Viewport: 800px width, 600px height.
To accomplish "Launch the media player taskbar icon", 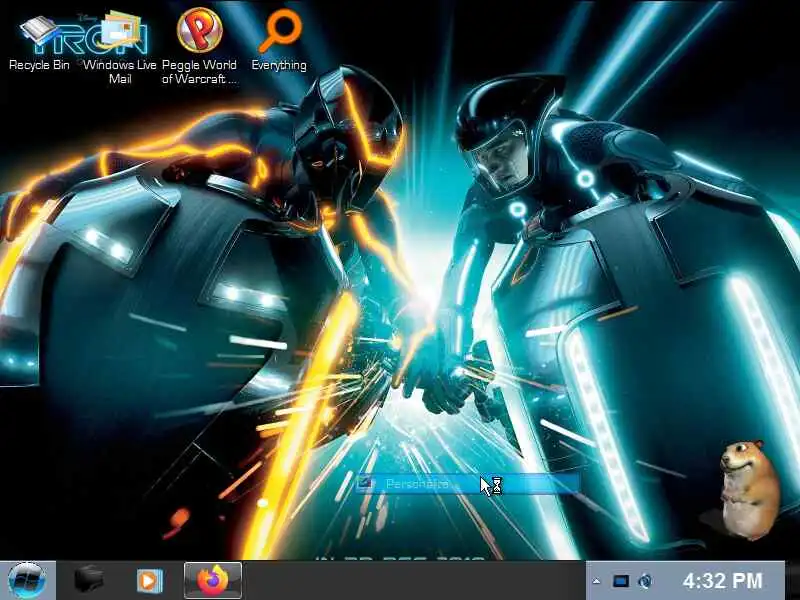I will pos(149,581).
